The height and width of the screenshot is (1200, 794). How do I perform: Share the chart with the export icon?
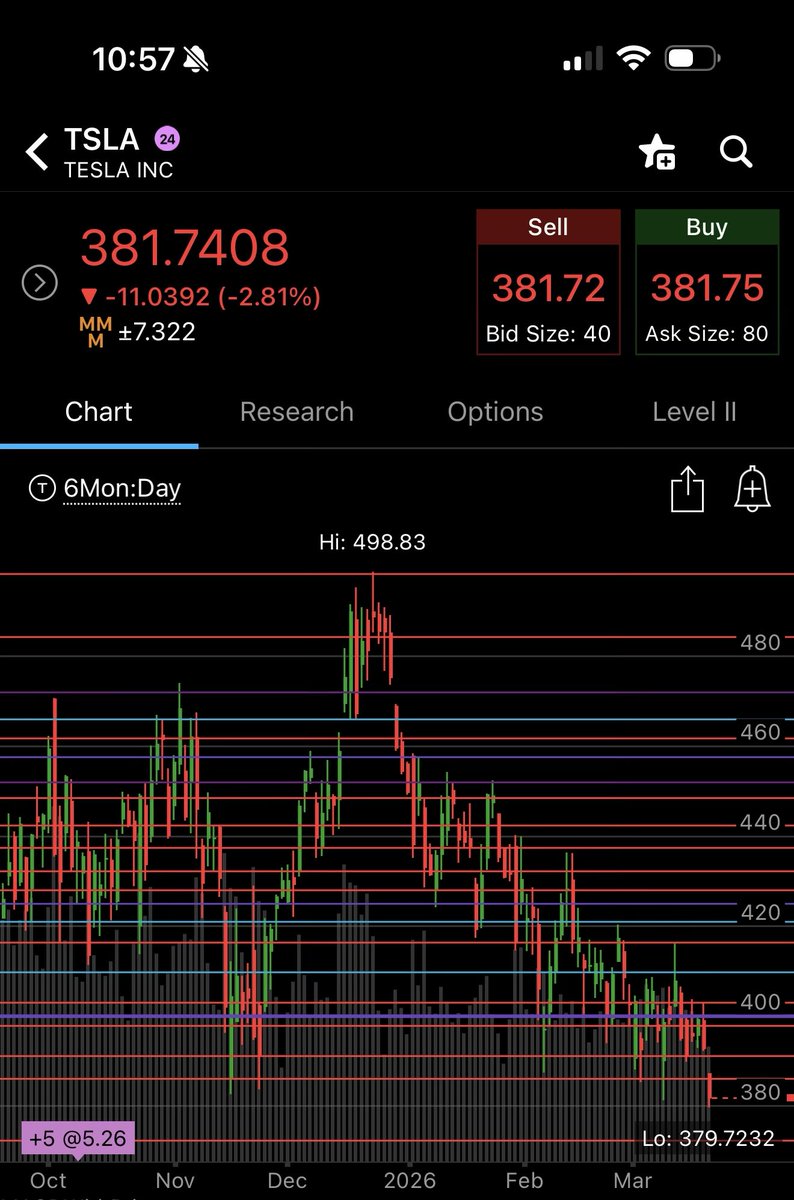687,491
